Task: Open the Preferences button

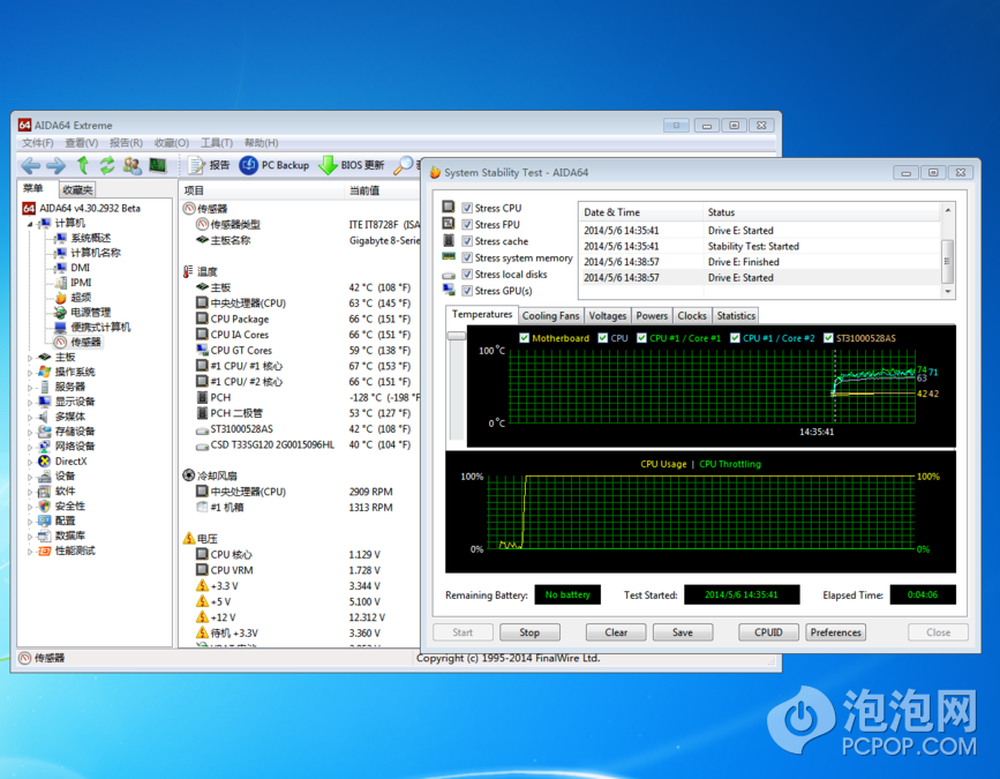Action: point(835,632)
